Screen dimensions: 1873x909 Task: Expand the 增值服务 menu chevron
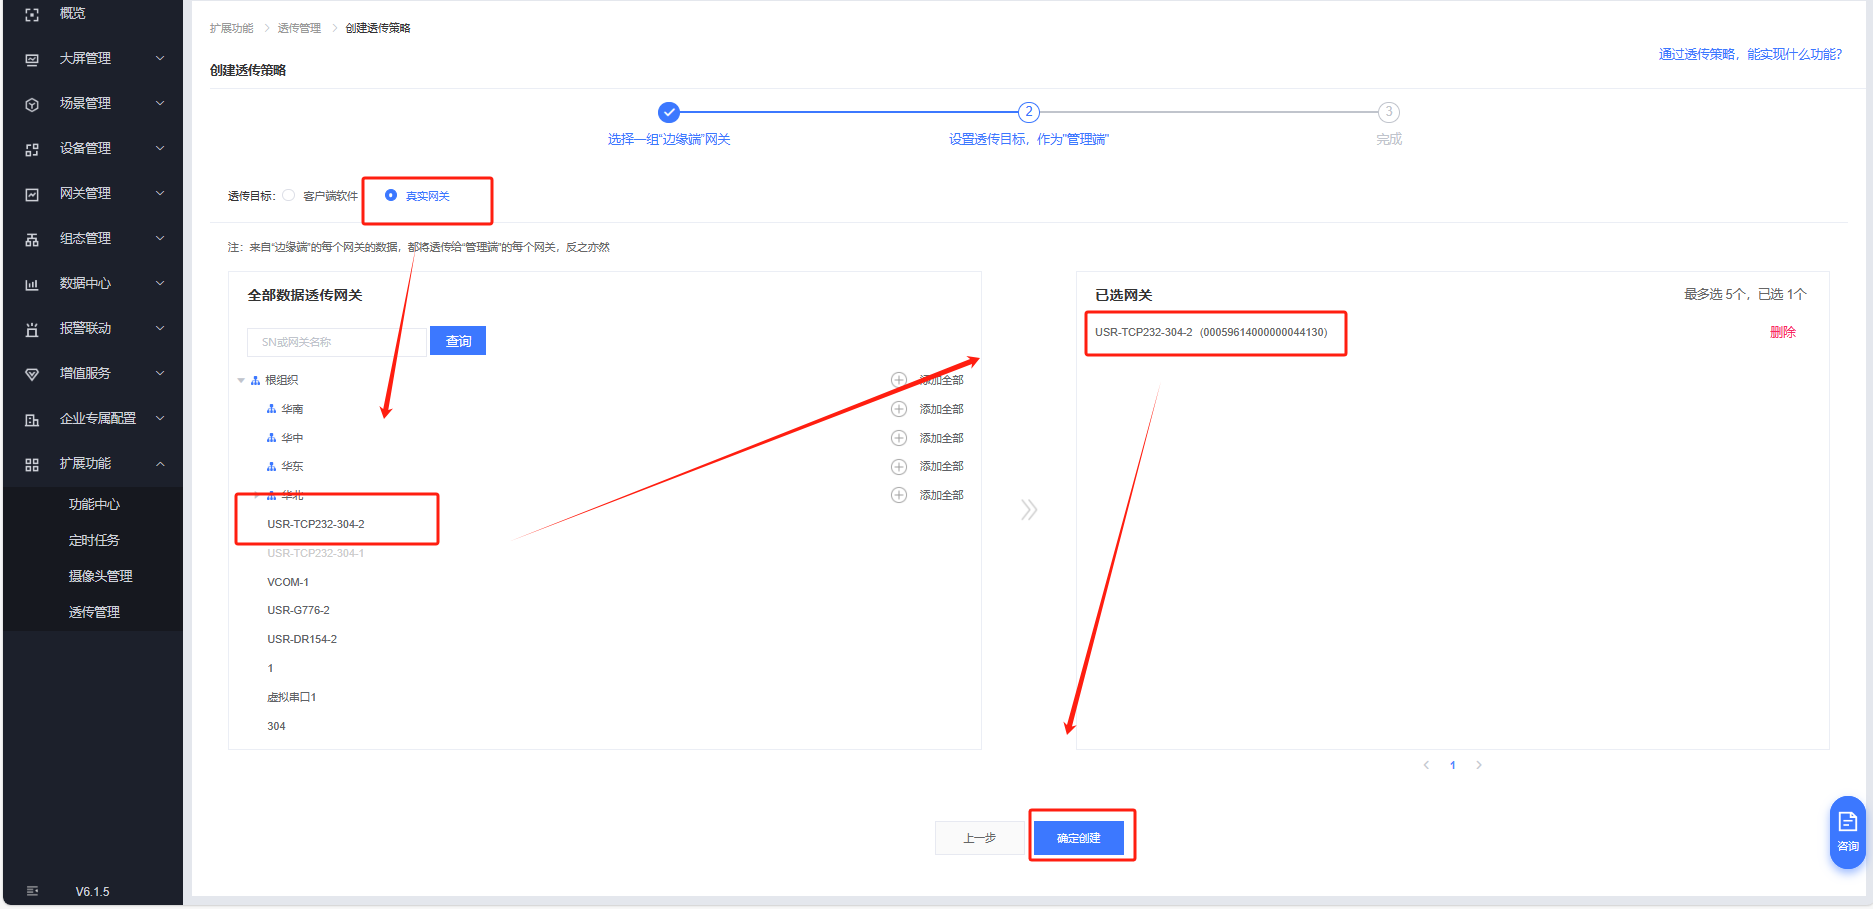160,374
